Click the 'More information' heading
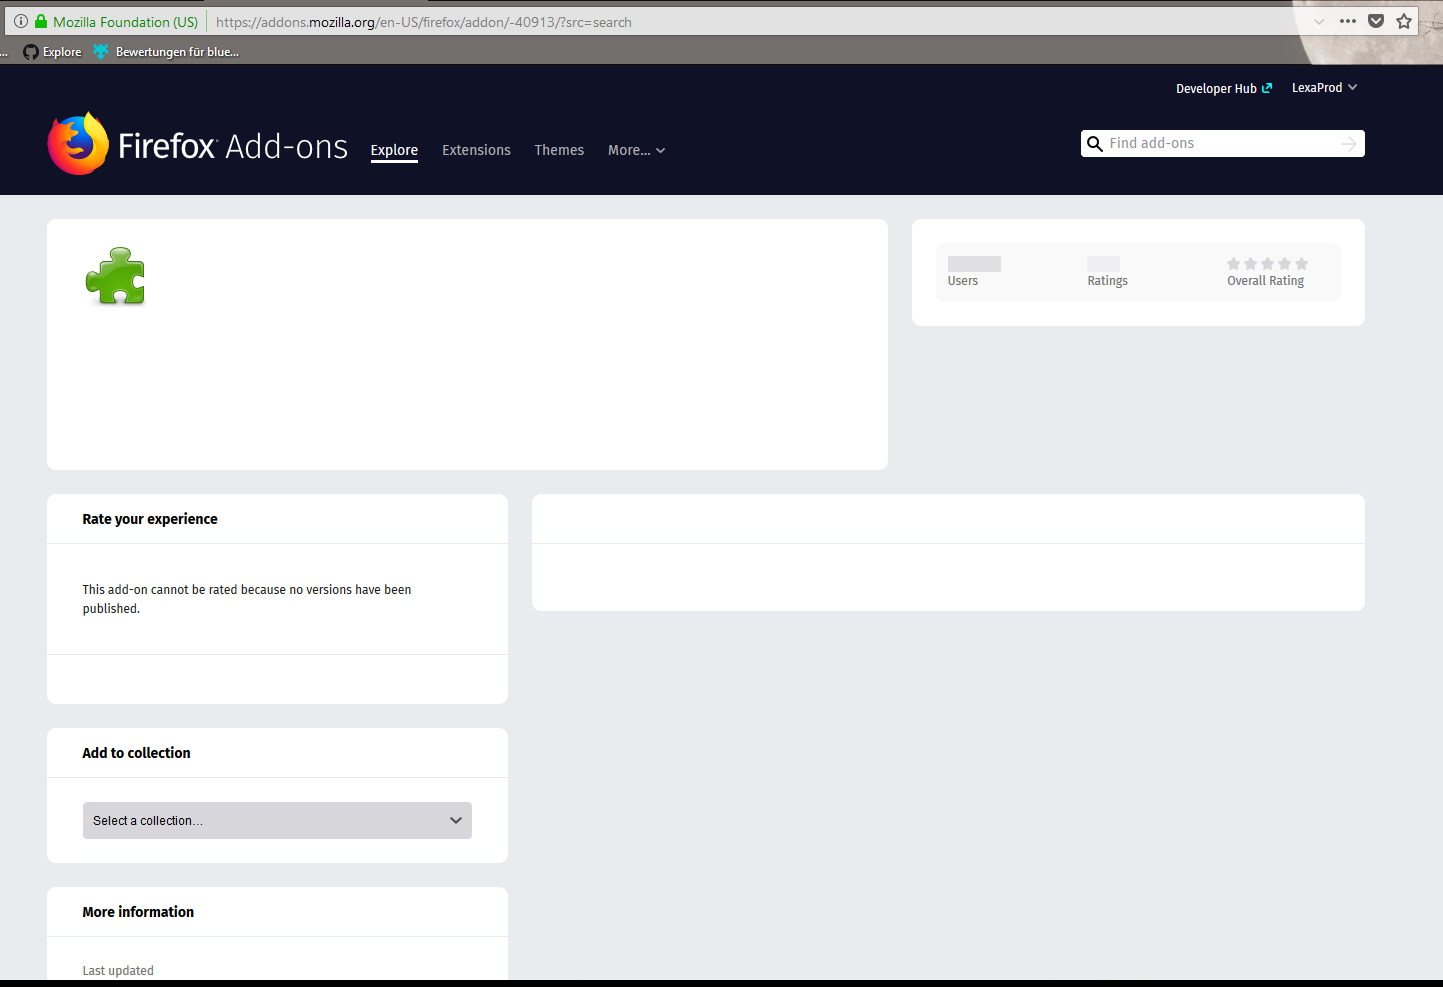1443x987 pixels. click(138, 912)
